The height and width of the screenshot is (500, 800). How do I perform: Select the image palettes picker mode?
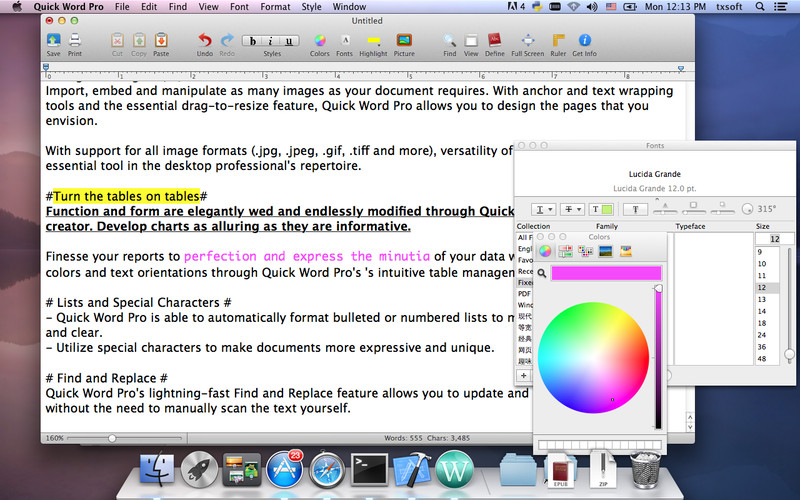click(x=606, y=251)
